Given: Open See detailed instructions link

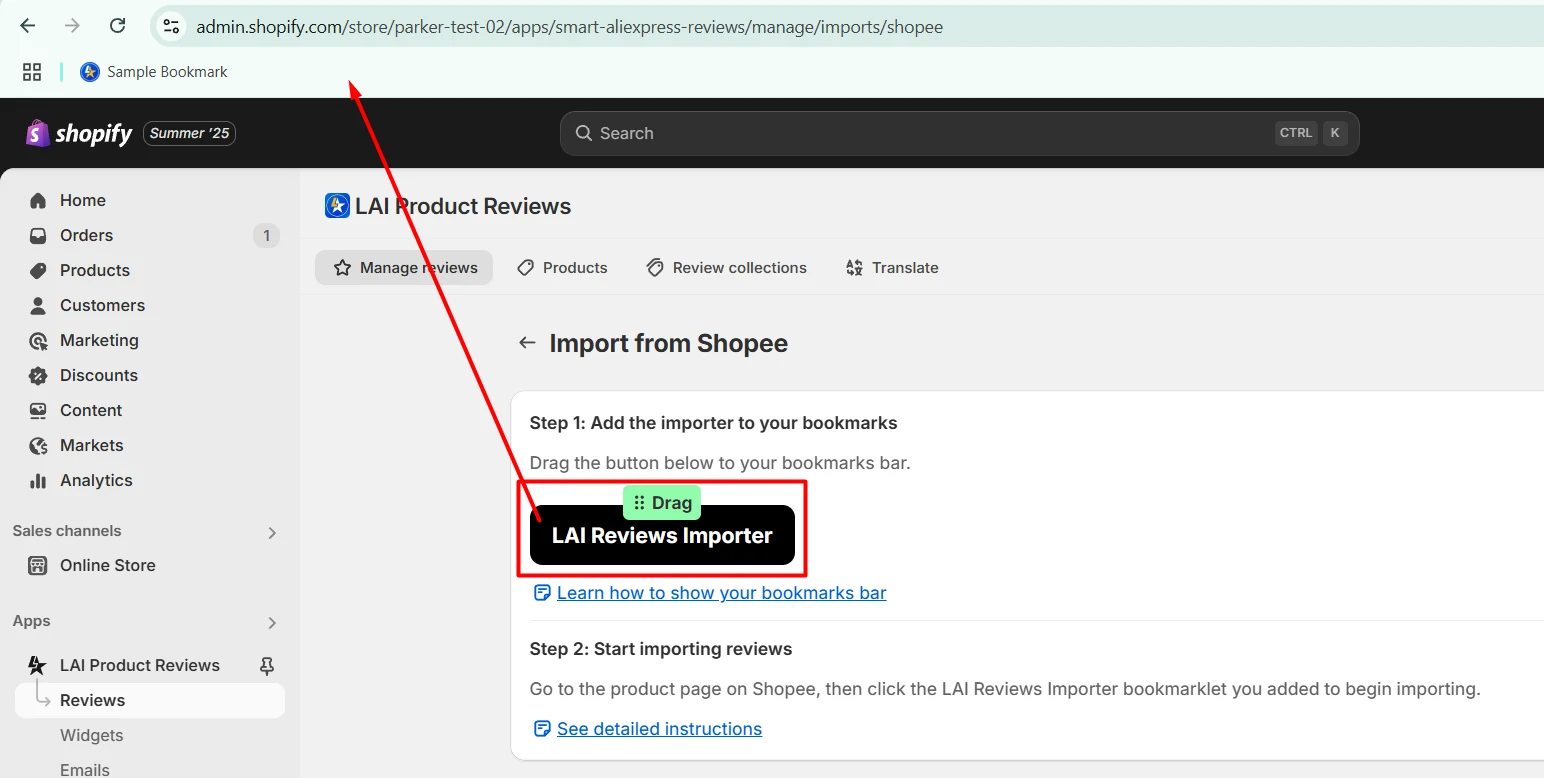Looking at the screenshot, I should (659, 729).
